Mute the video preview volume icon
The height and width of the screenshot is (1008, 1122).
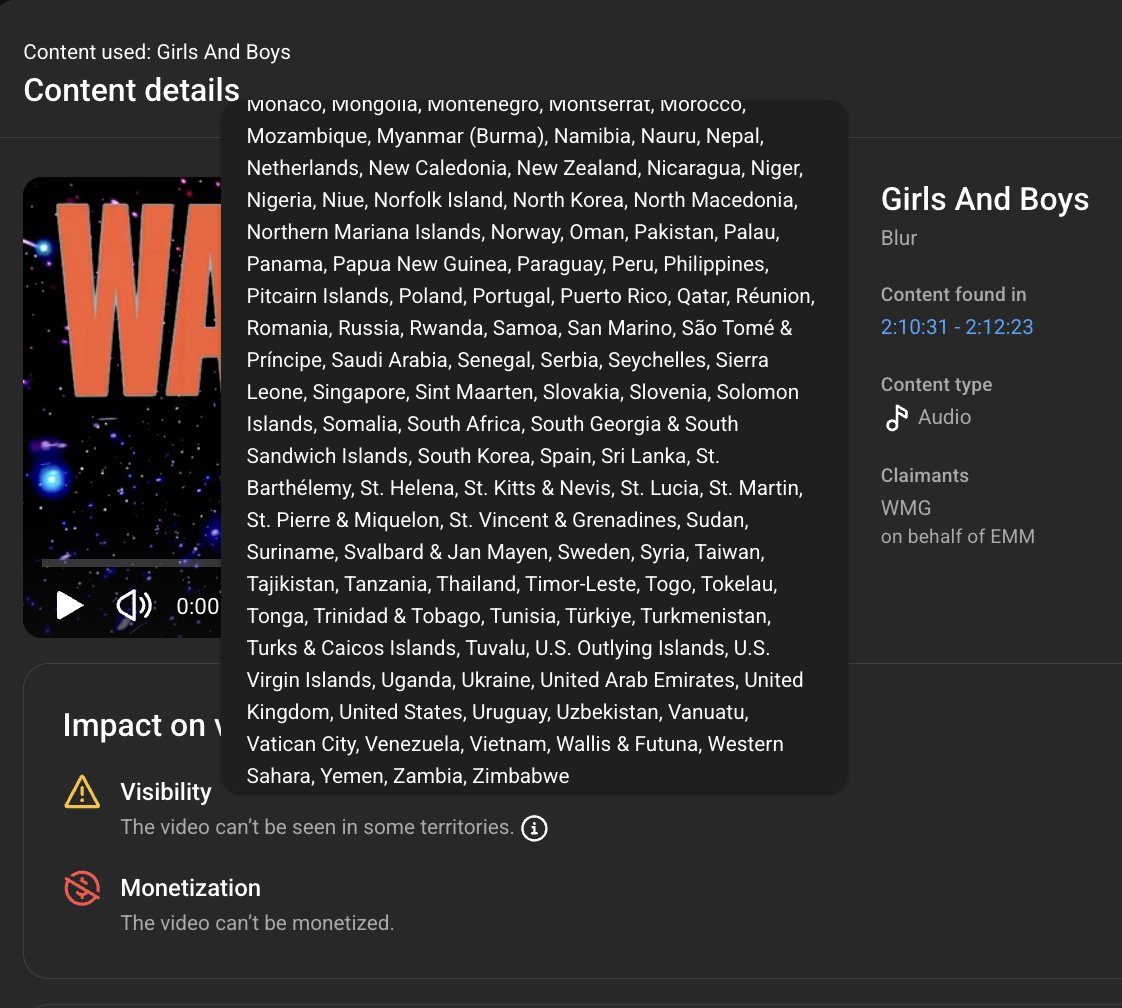134,605
